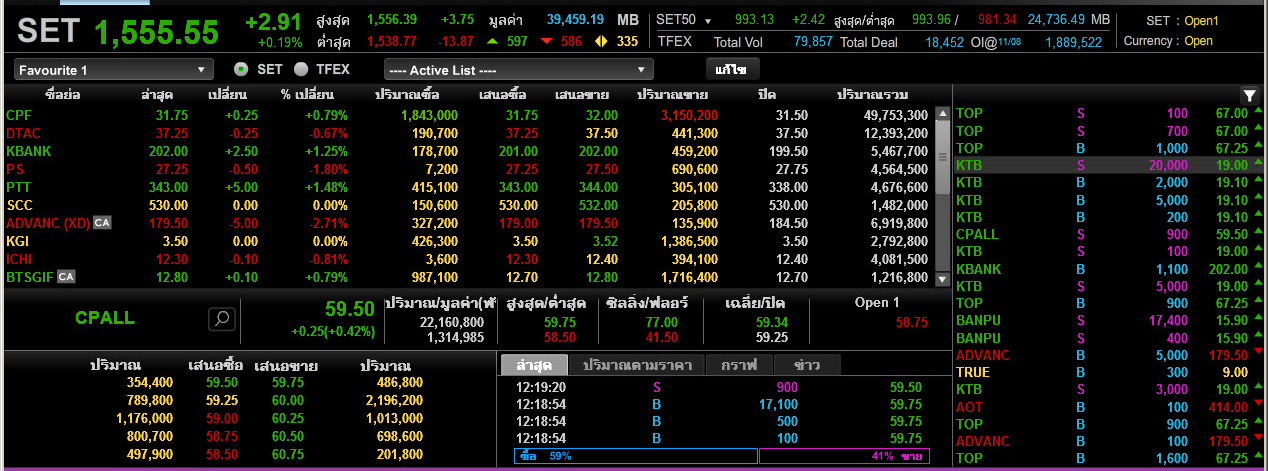Screen dimensions: 1268x471
Task: Click the SET : Open1 market status
Action: [1182, 21]
